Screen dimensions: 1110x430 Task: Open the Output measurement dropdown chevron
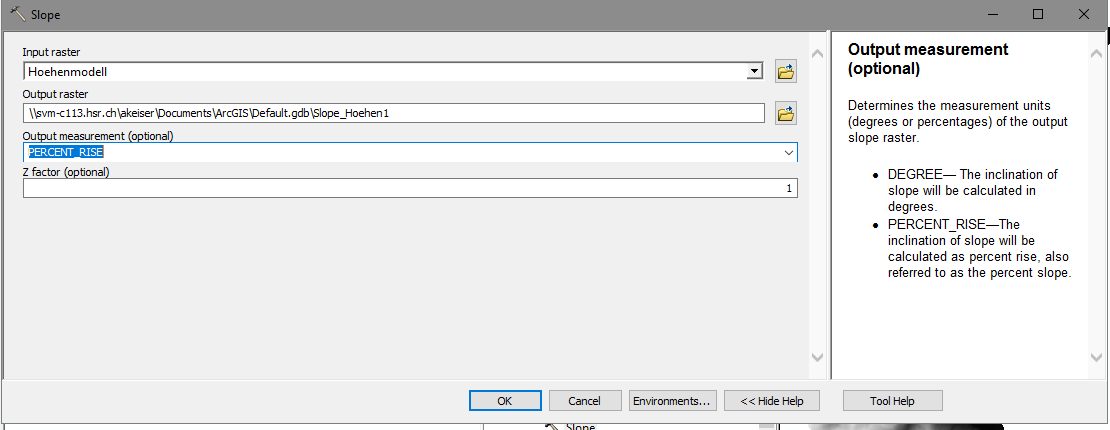click(789, 153)
